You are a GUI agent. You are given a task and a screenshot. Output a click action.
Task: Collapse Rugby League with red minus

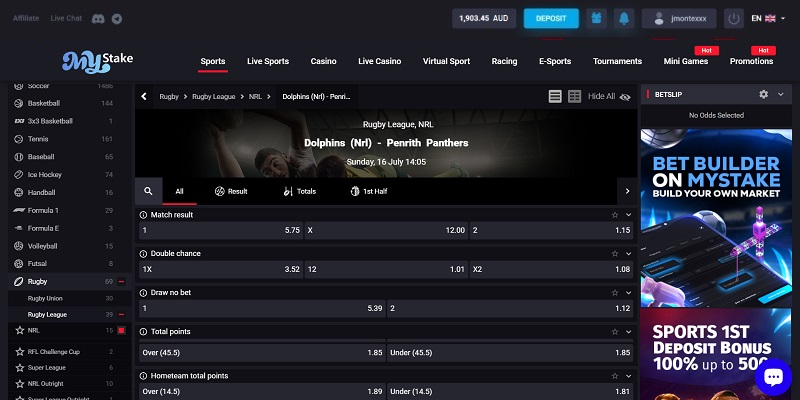point(121,315)
